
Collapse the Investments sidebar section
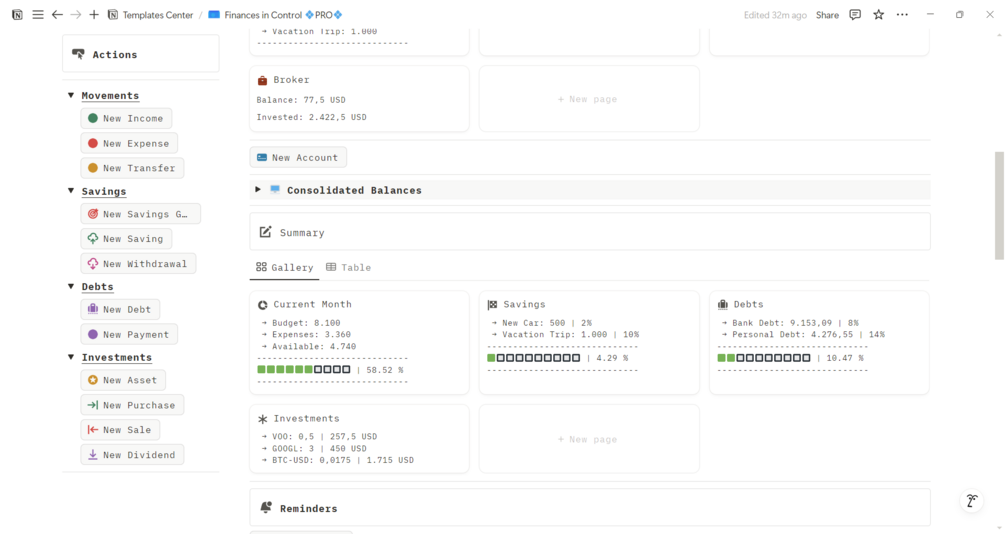pos(71,357)
